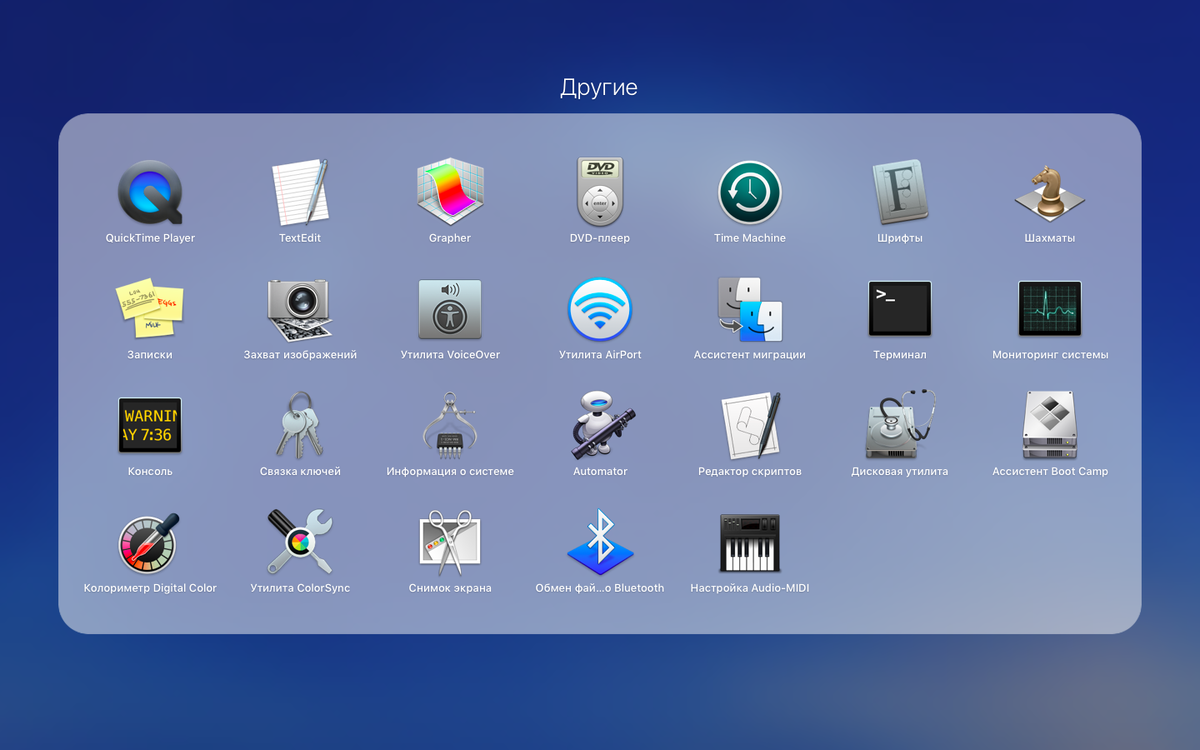Click the 'TextEdit' label text

coord(300,238)
